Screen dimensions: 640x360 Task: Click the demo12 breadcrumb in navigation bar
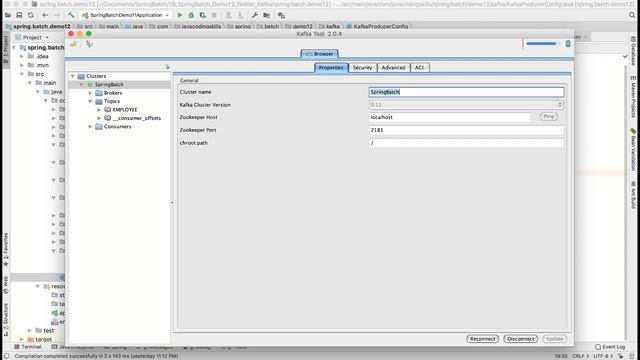(299, 26)
